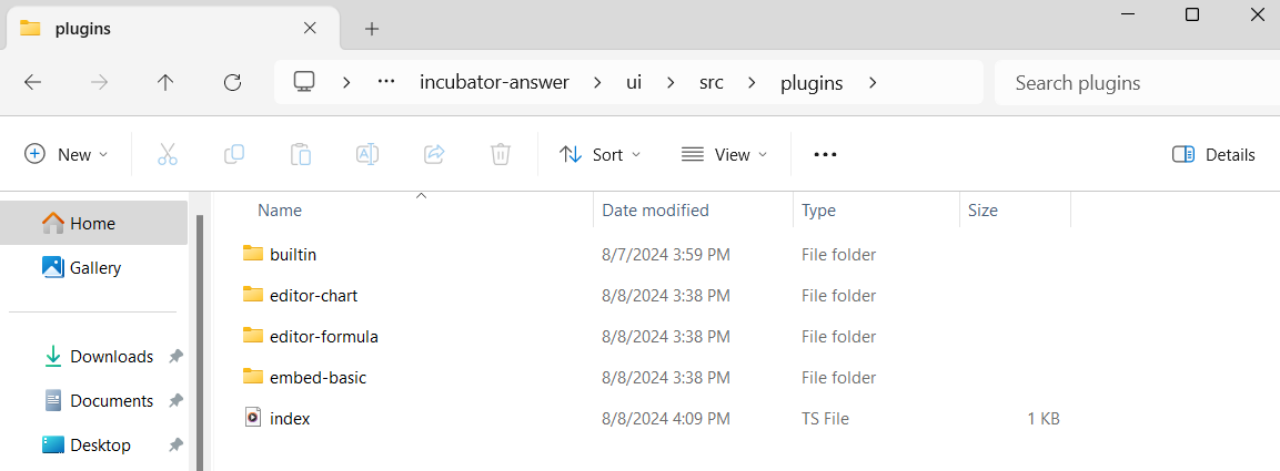Go up one folder level

tap(166, 83)
